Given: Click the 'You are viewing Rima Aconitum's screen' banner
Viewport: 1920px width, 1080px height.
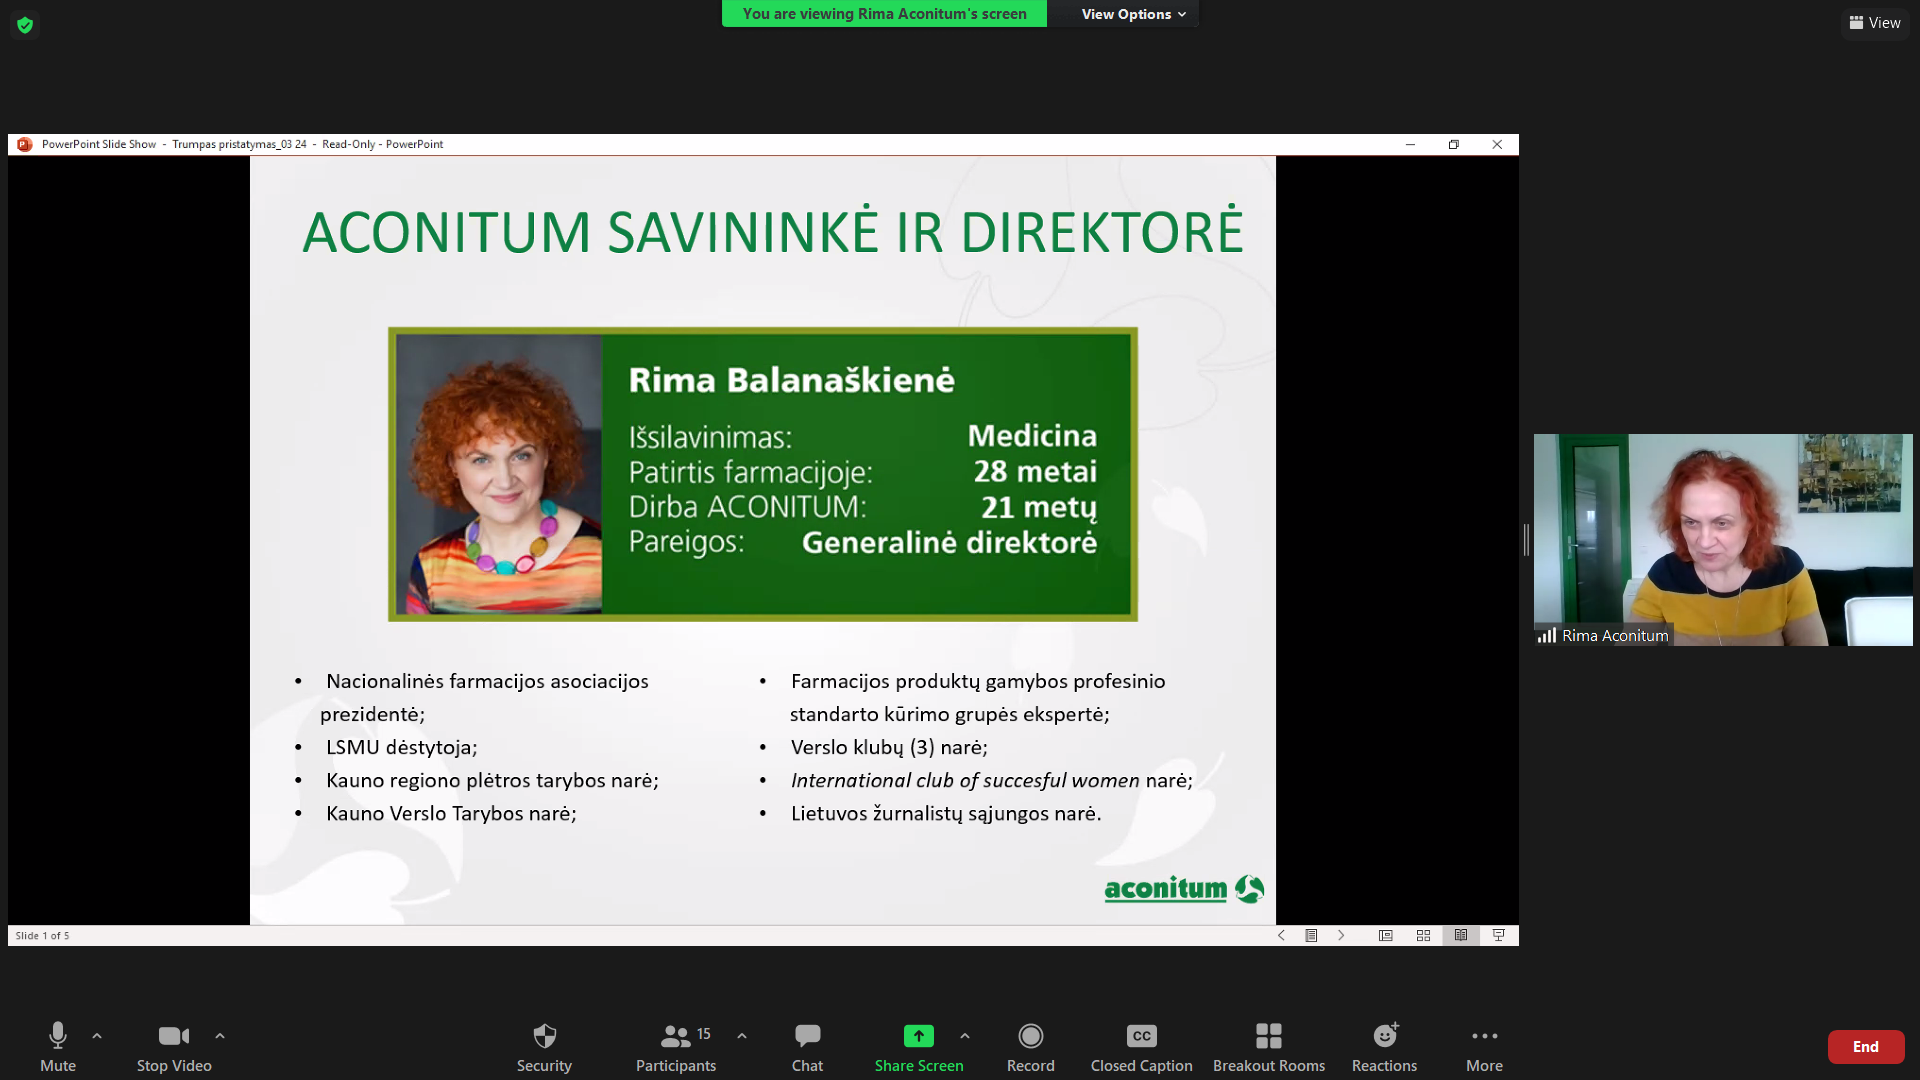Looking at the screenshot, I should pos(884,14).
